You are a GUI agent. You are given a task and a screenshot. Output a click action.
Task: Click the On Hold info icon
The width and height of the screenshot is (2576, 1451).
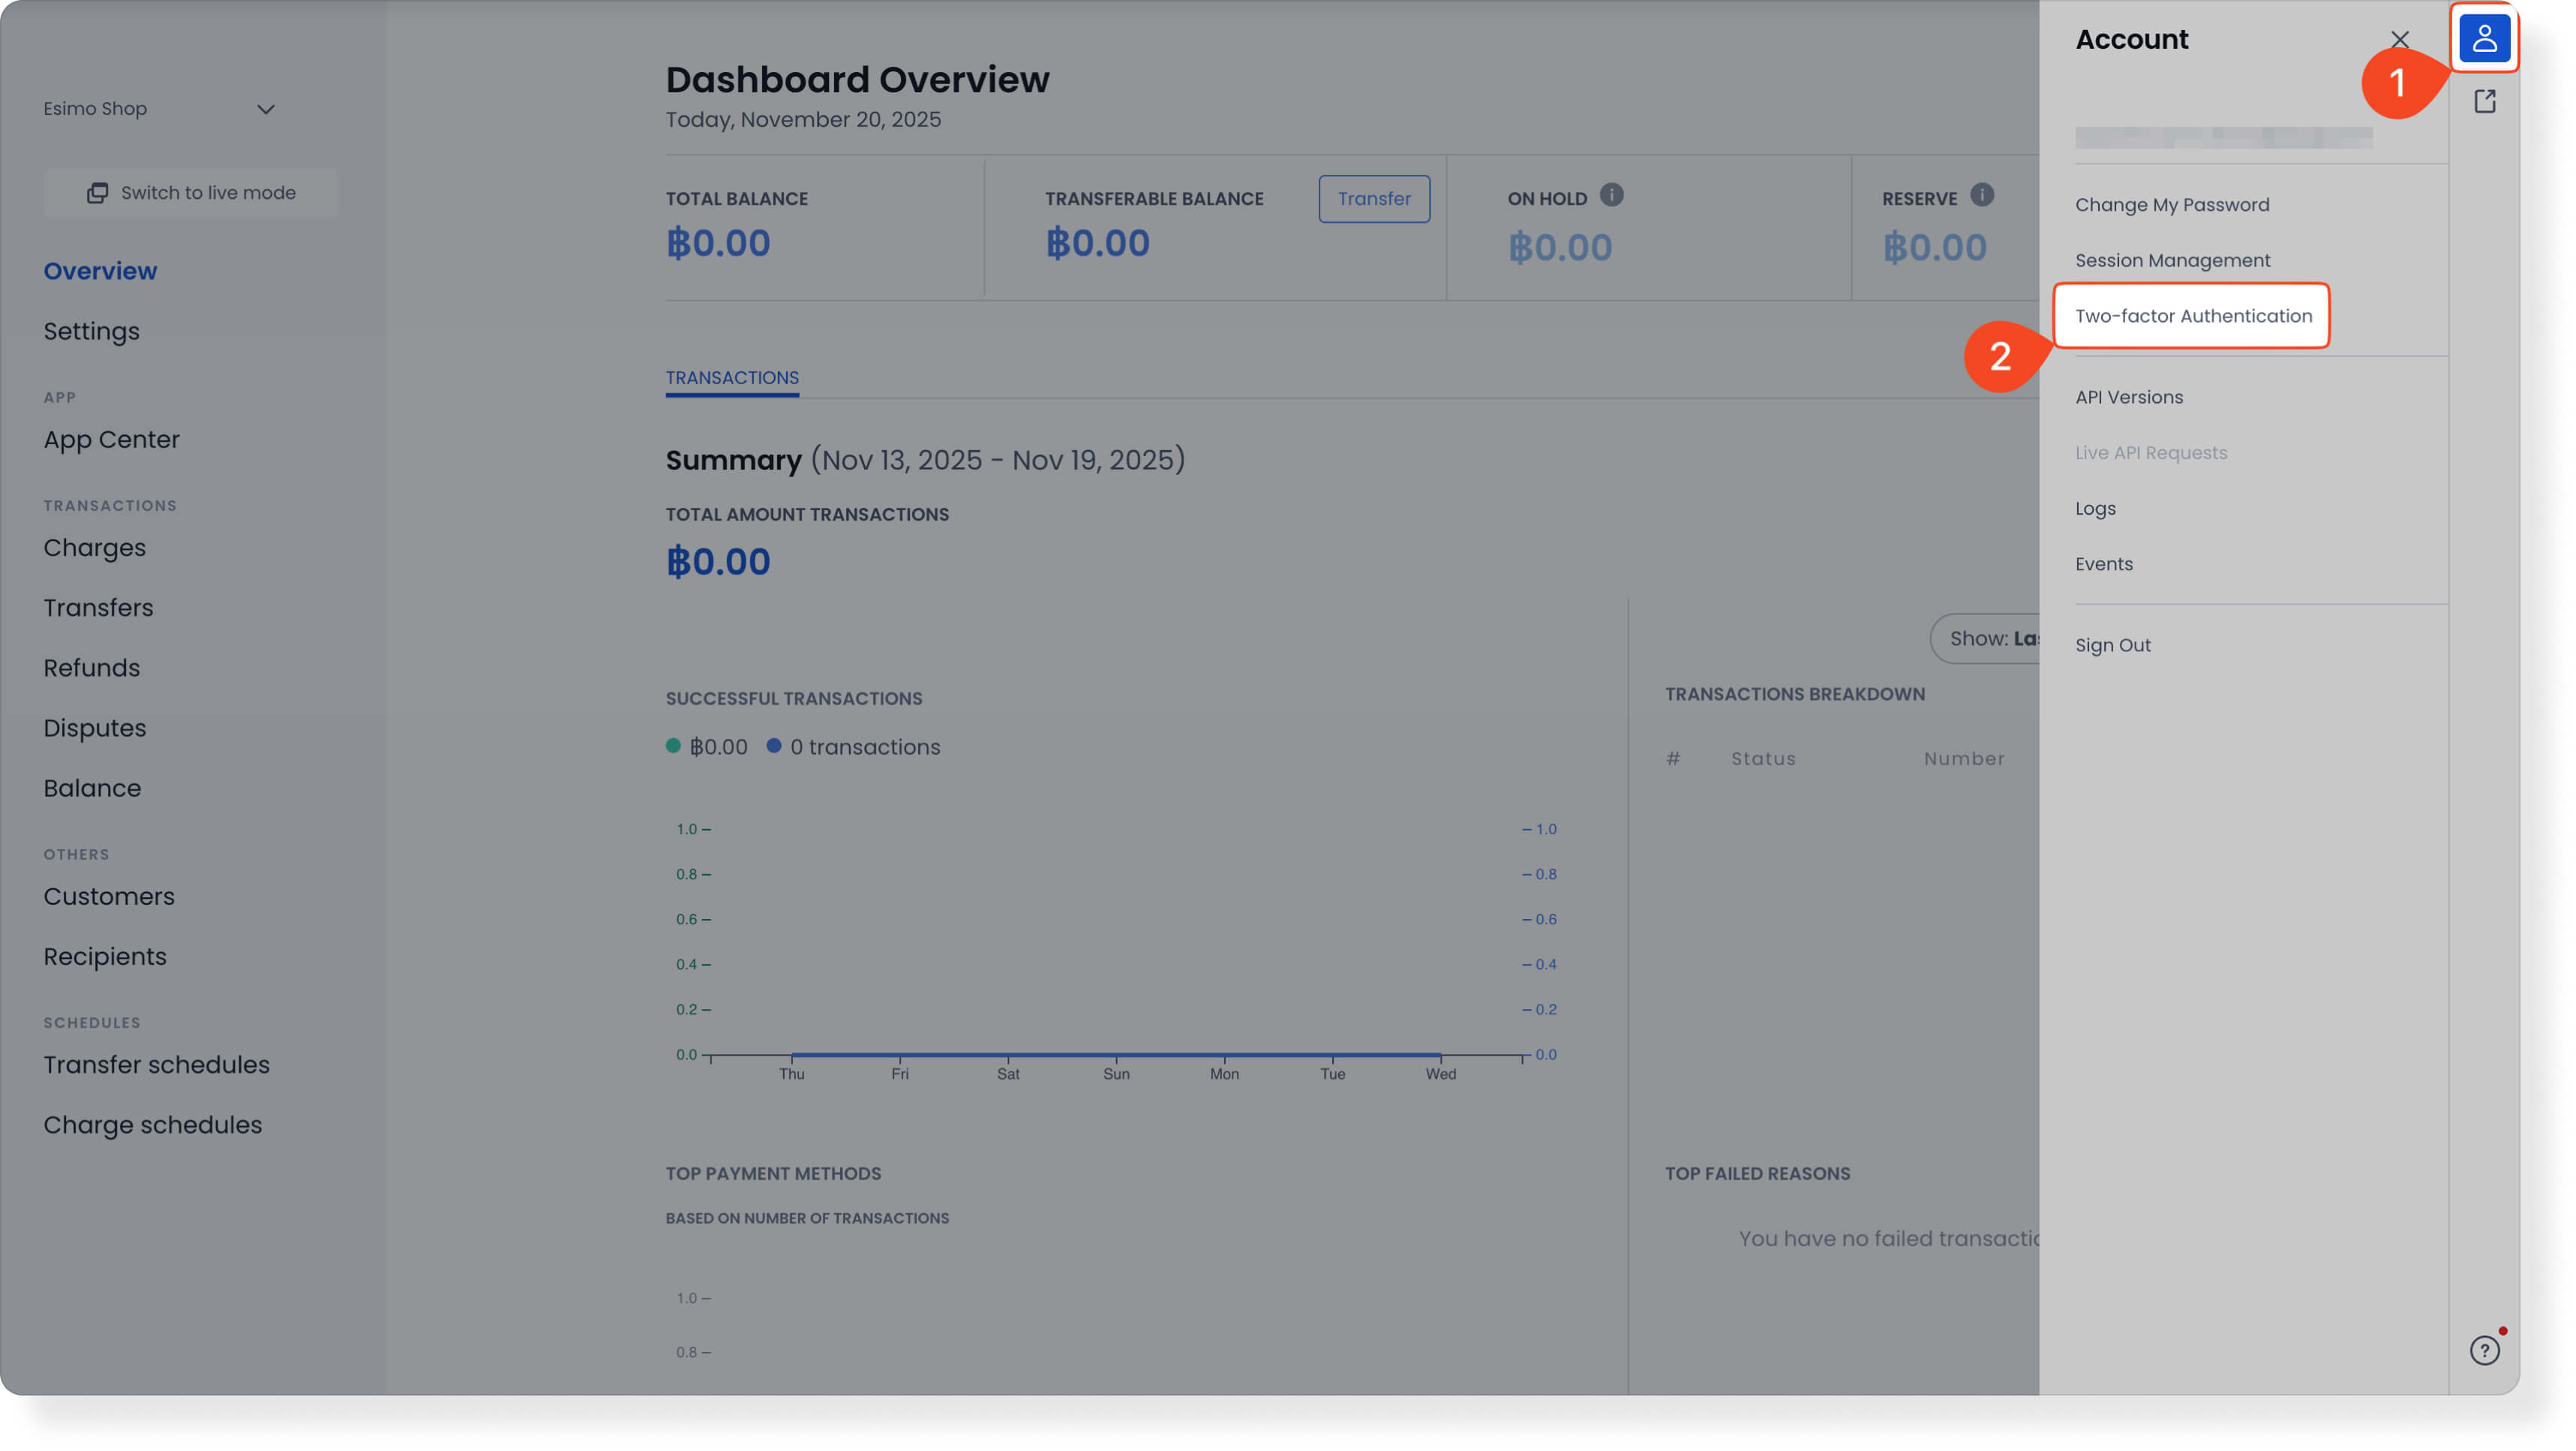[1611, 195]
